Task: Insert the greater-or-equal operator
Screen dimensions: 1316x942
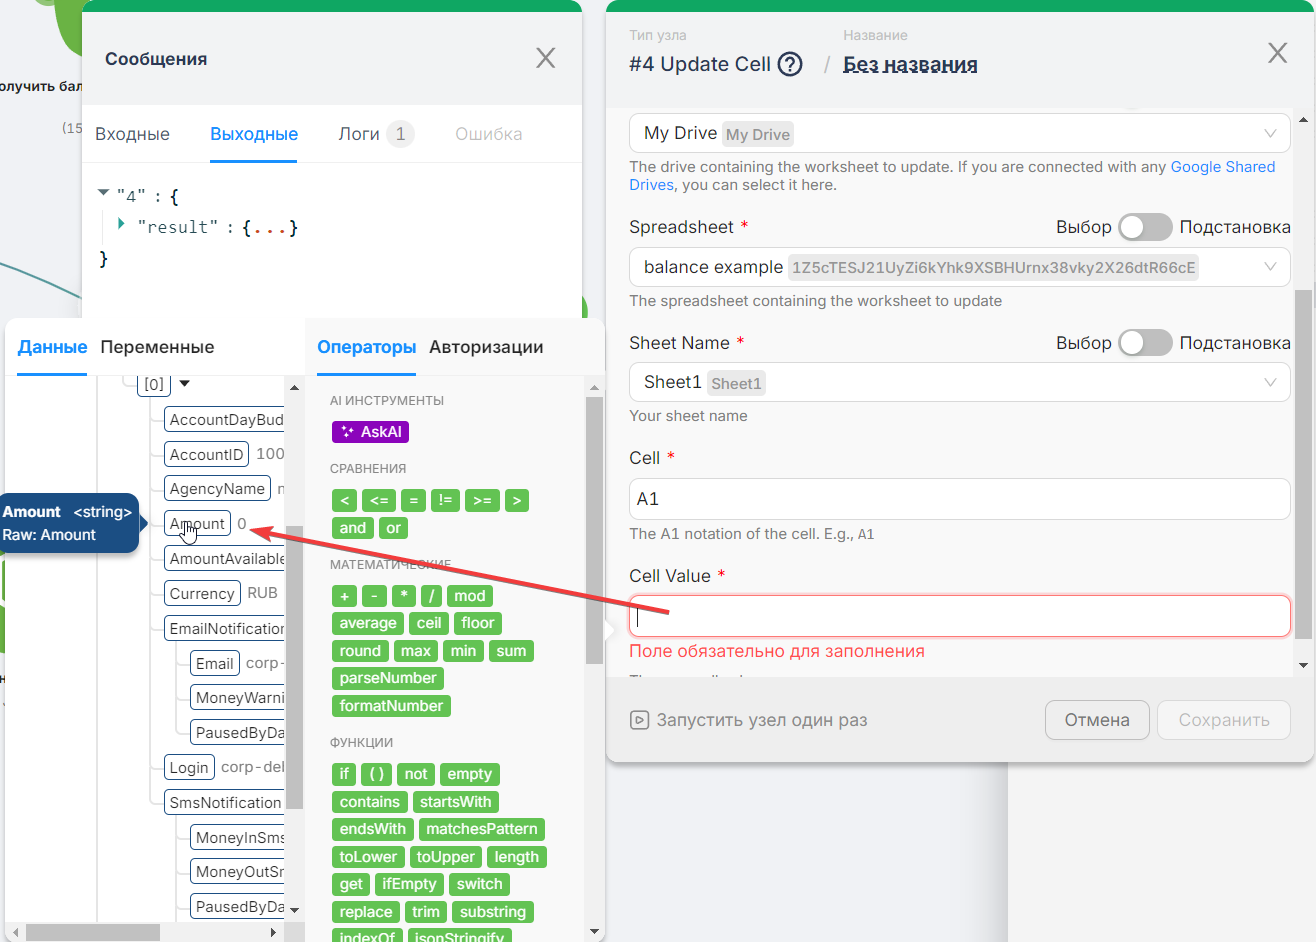Action: pyautogui.click(x=482, y=500)
